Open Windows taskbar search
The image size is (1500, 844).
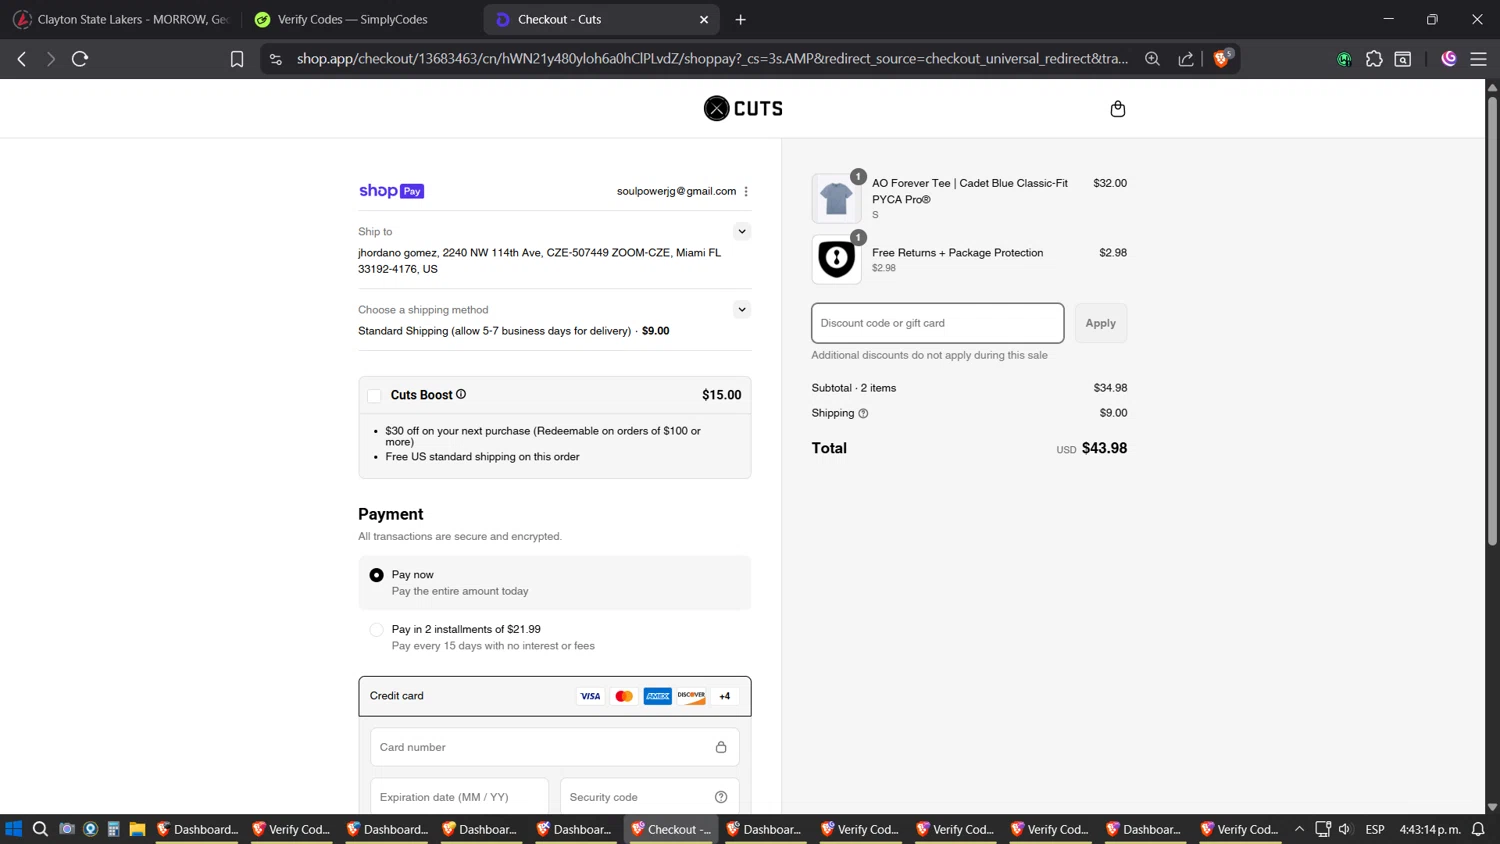click(x=40, y=829)
